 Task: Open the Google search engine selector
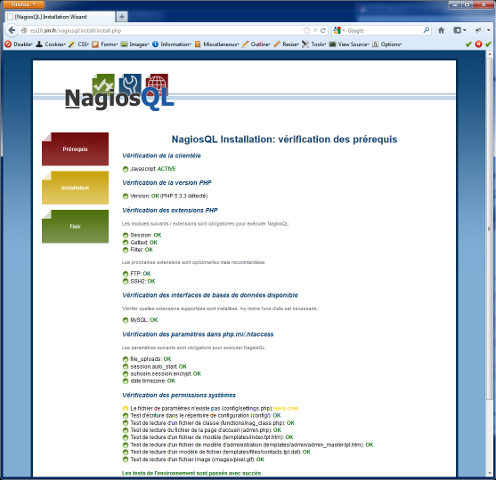pyautogui.click(x=339, y=30)
